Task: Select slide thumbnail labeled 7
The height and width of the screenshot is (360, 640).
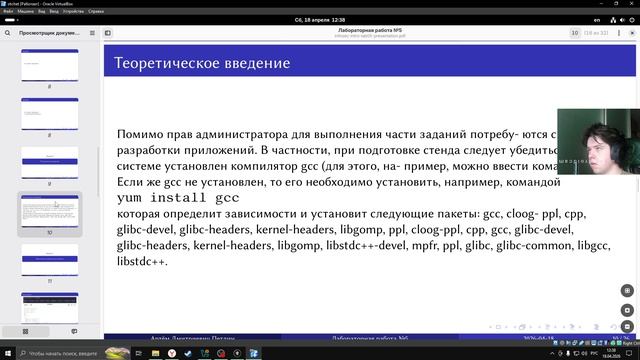Action: click(x=50, y=65)
